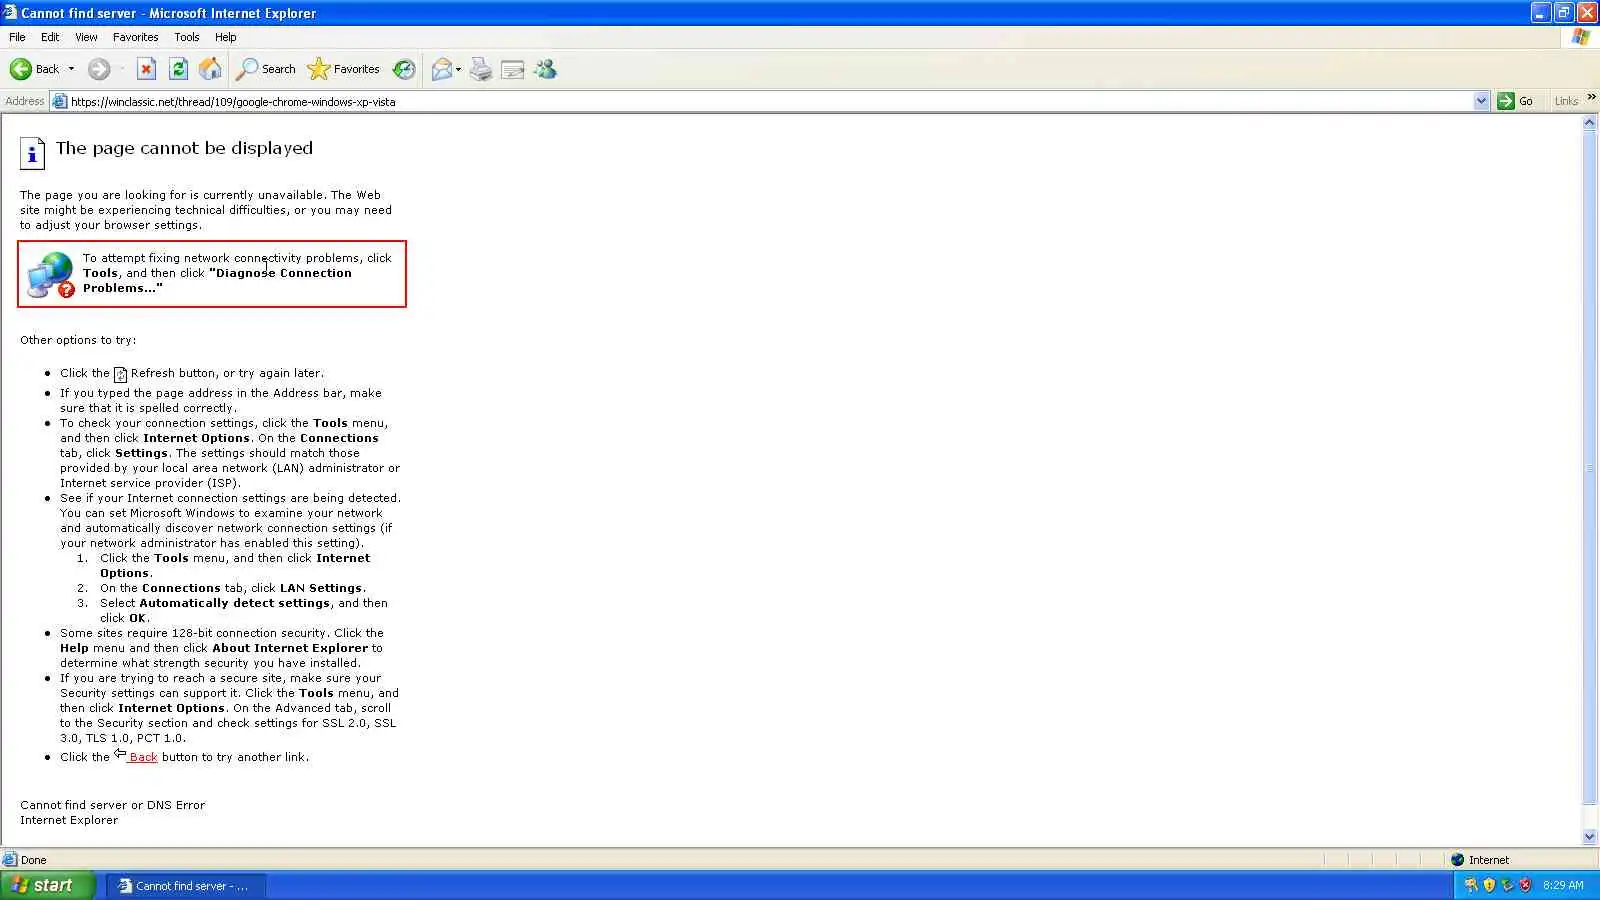Click the Back navigation button
Viewport: 1600px width, 900px height.
(34, 69)
